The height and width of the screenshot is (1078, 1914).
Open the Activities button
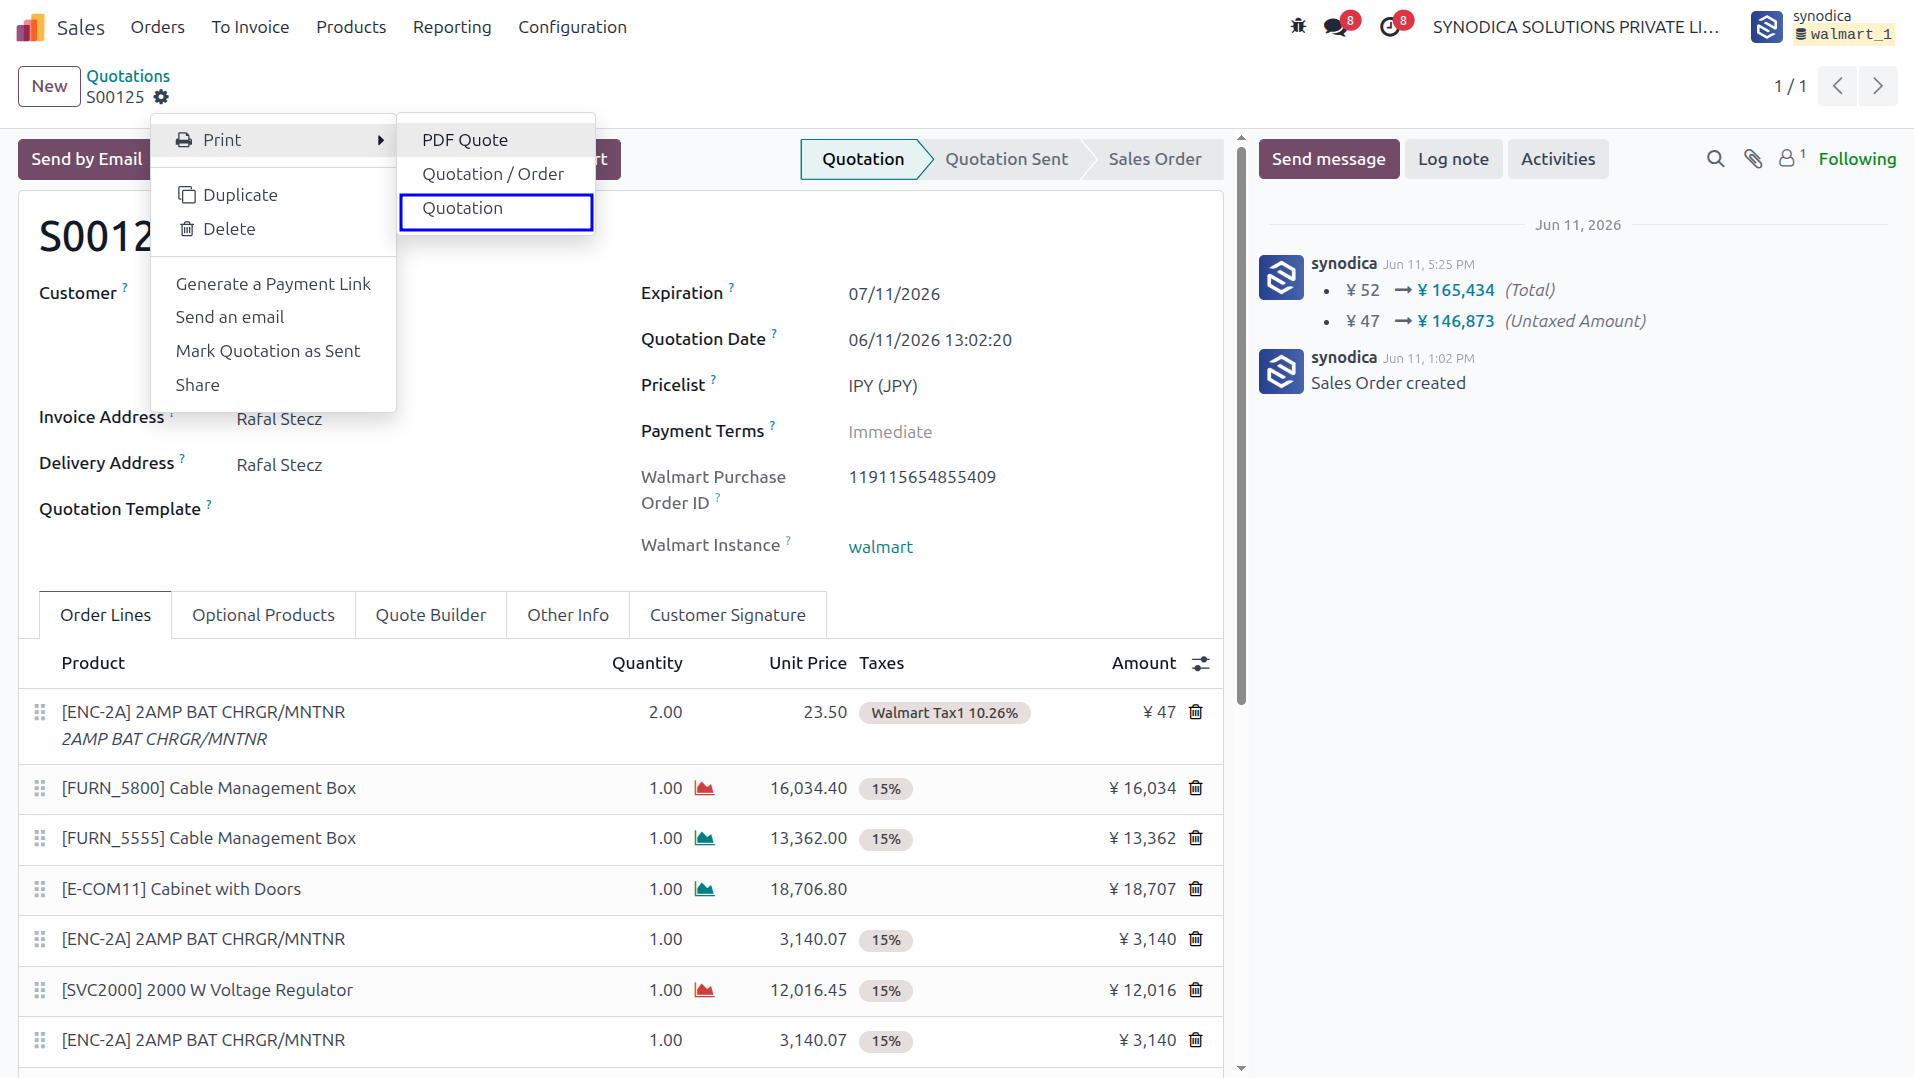tap(1558, 159)
